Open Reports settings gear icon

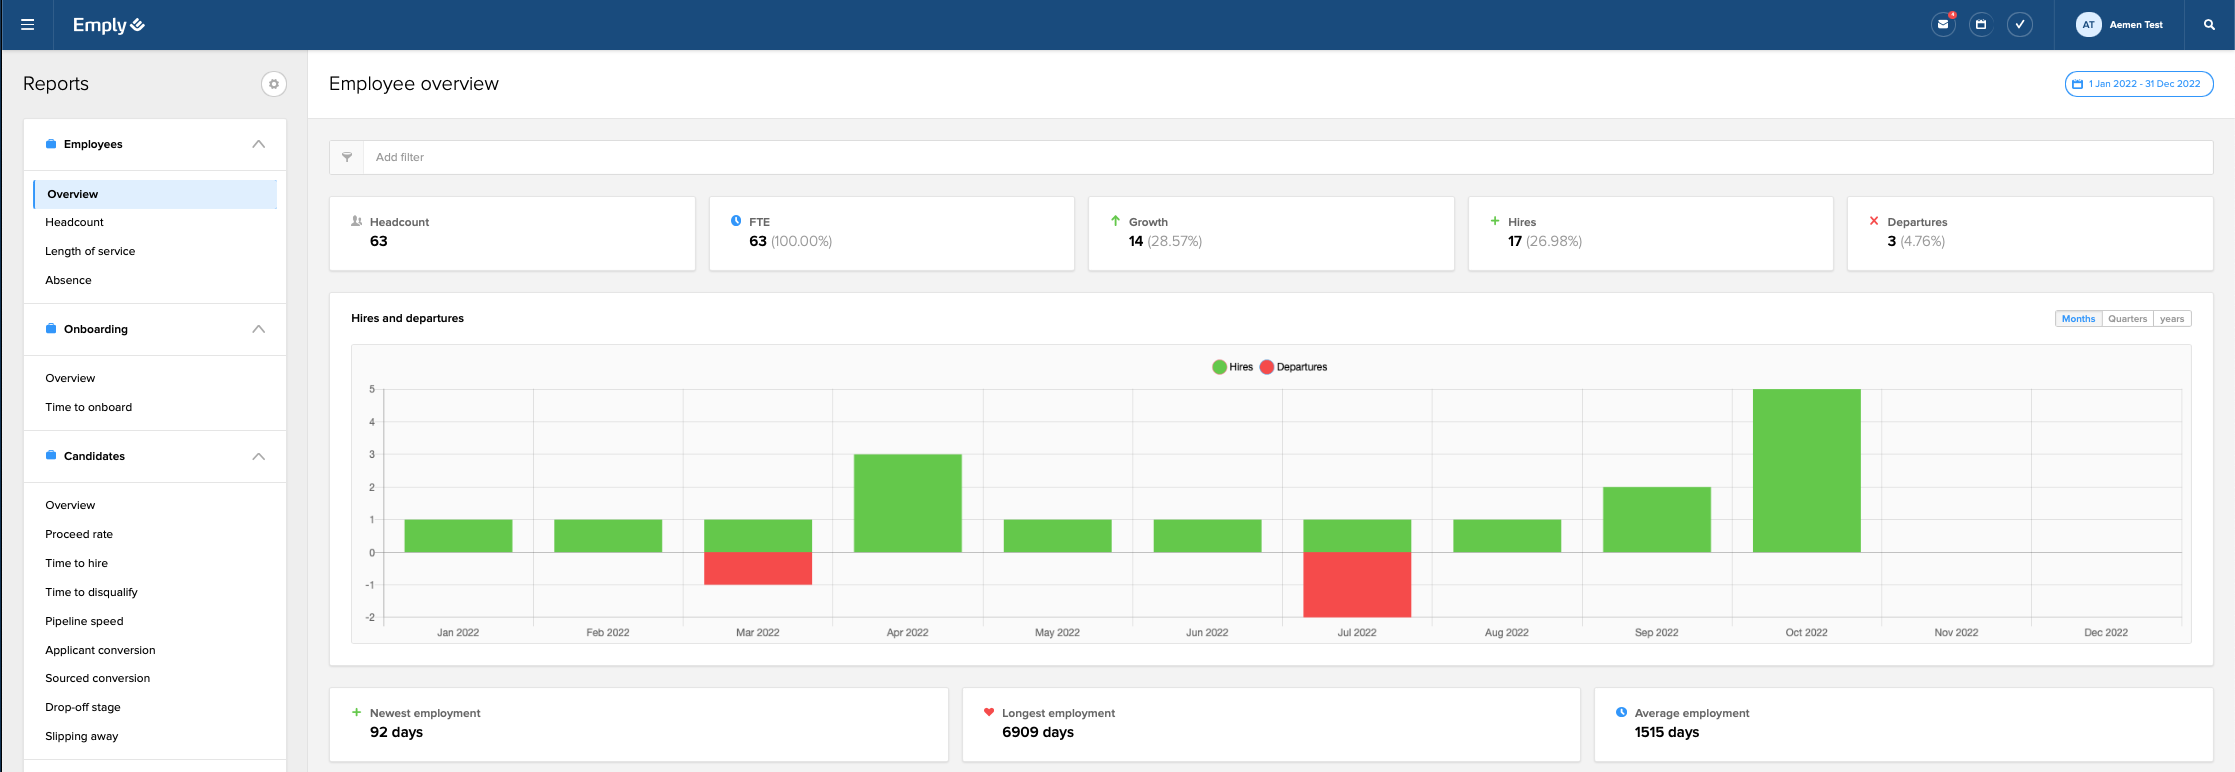tap(273, 84)
